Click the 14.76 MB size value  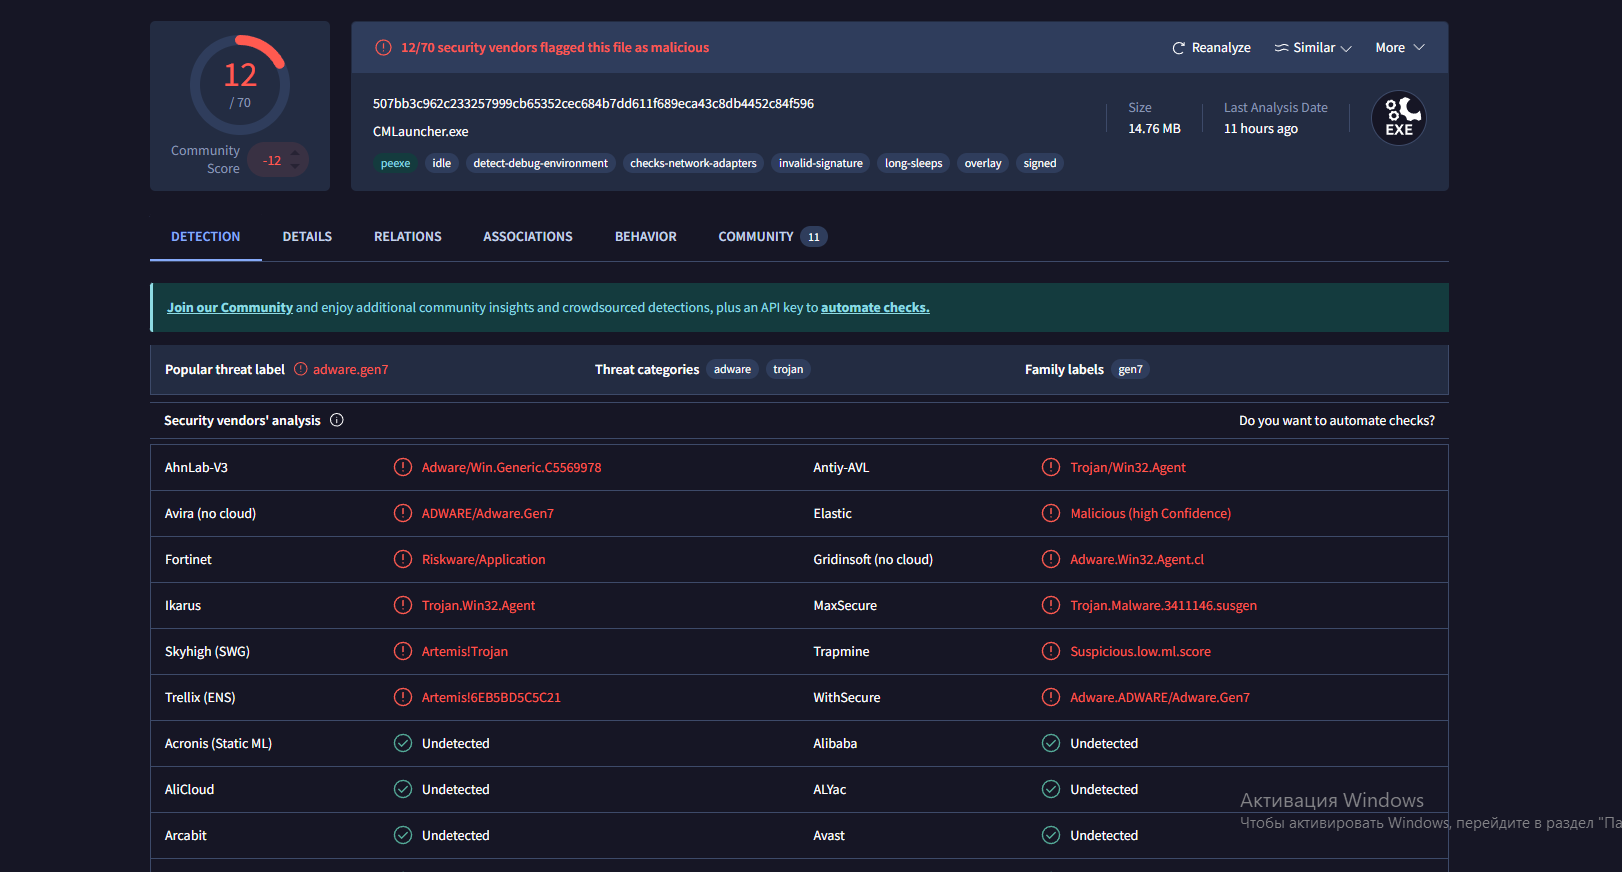point(1154,129)
